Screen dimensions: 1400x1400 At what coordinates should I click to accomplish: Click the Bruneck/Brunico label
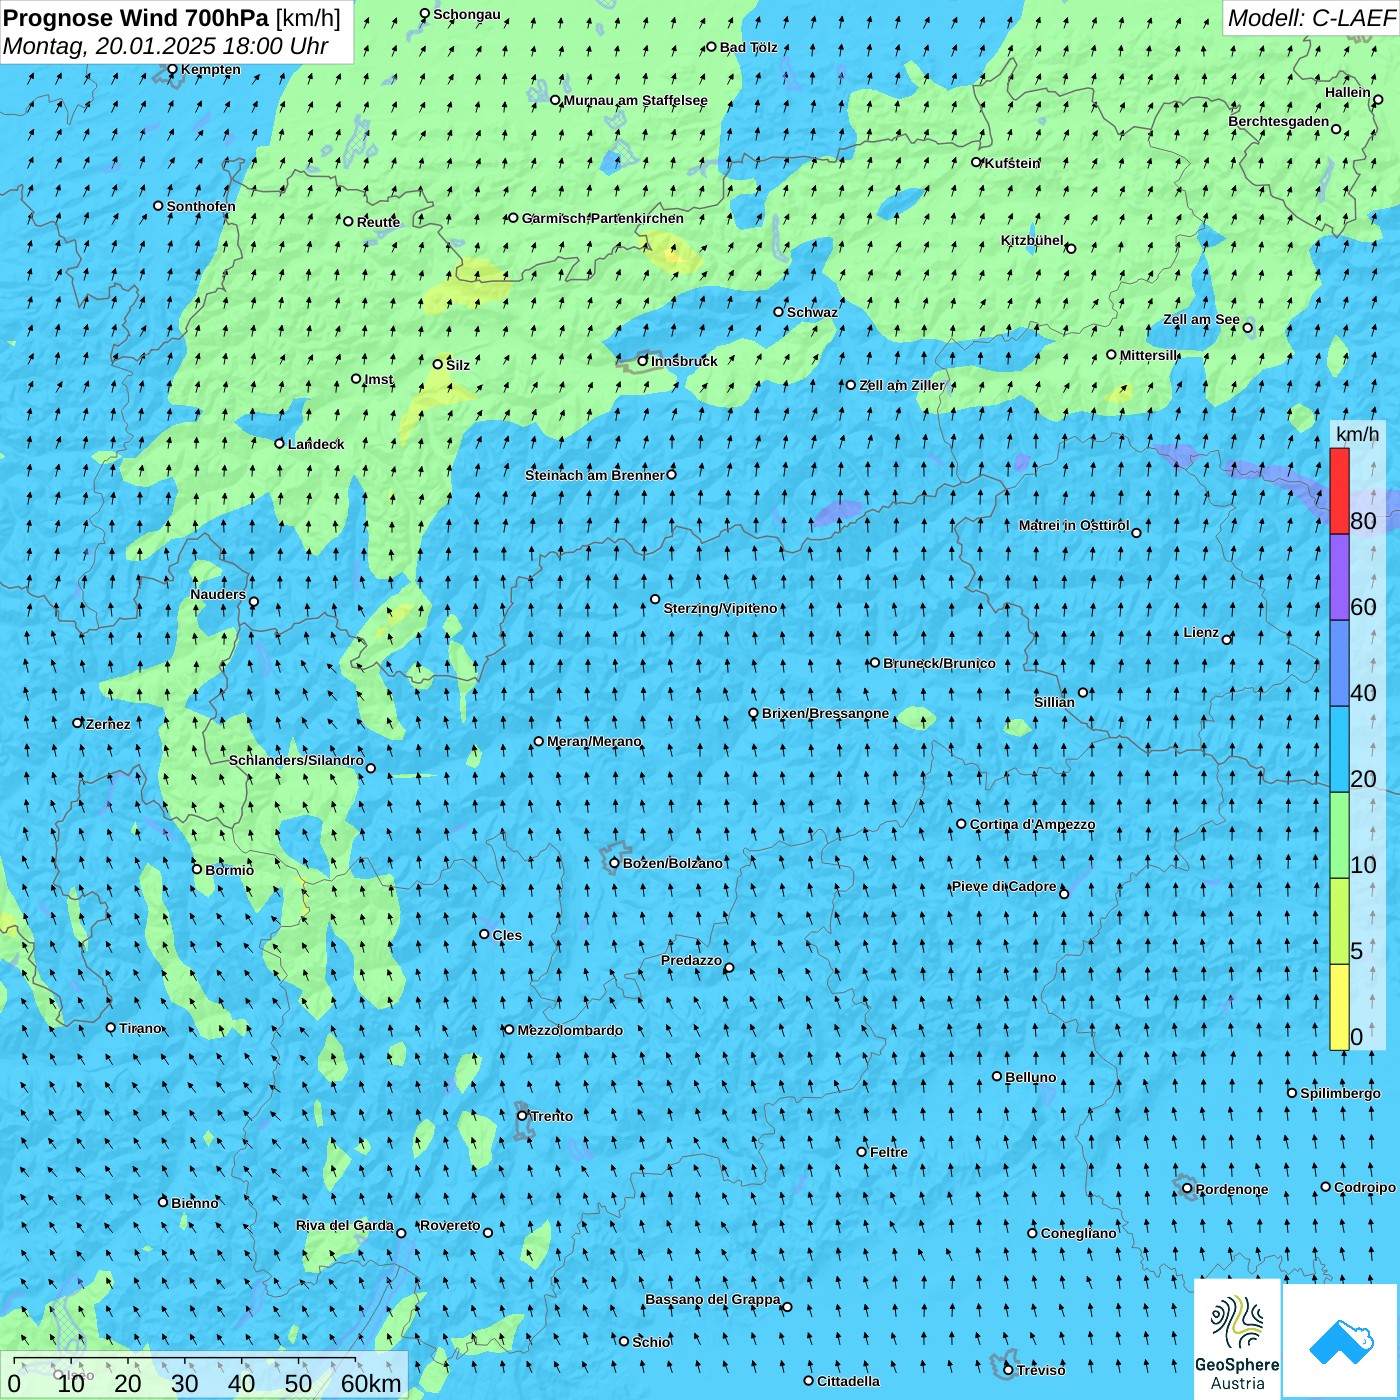point(939,663)
